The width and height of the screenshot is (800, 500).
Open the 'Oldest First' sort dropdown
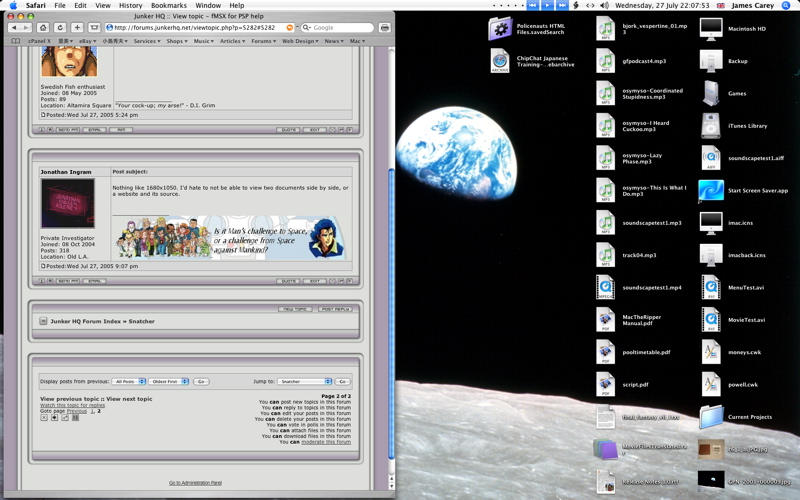(169, 381)
